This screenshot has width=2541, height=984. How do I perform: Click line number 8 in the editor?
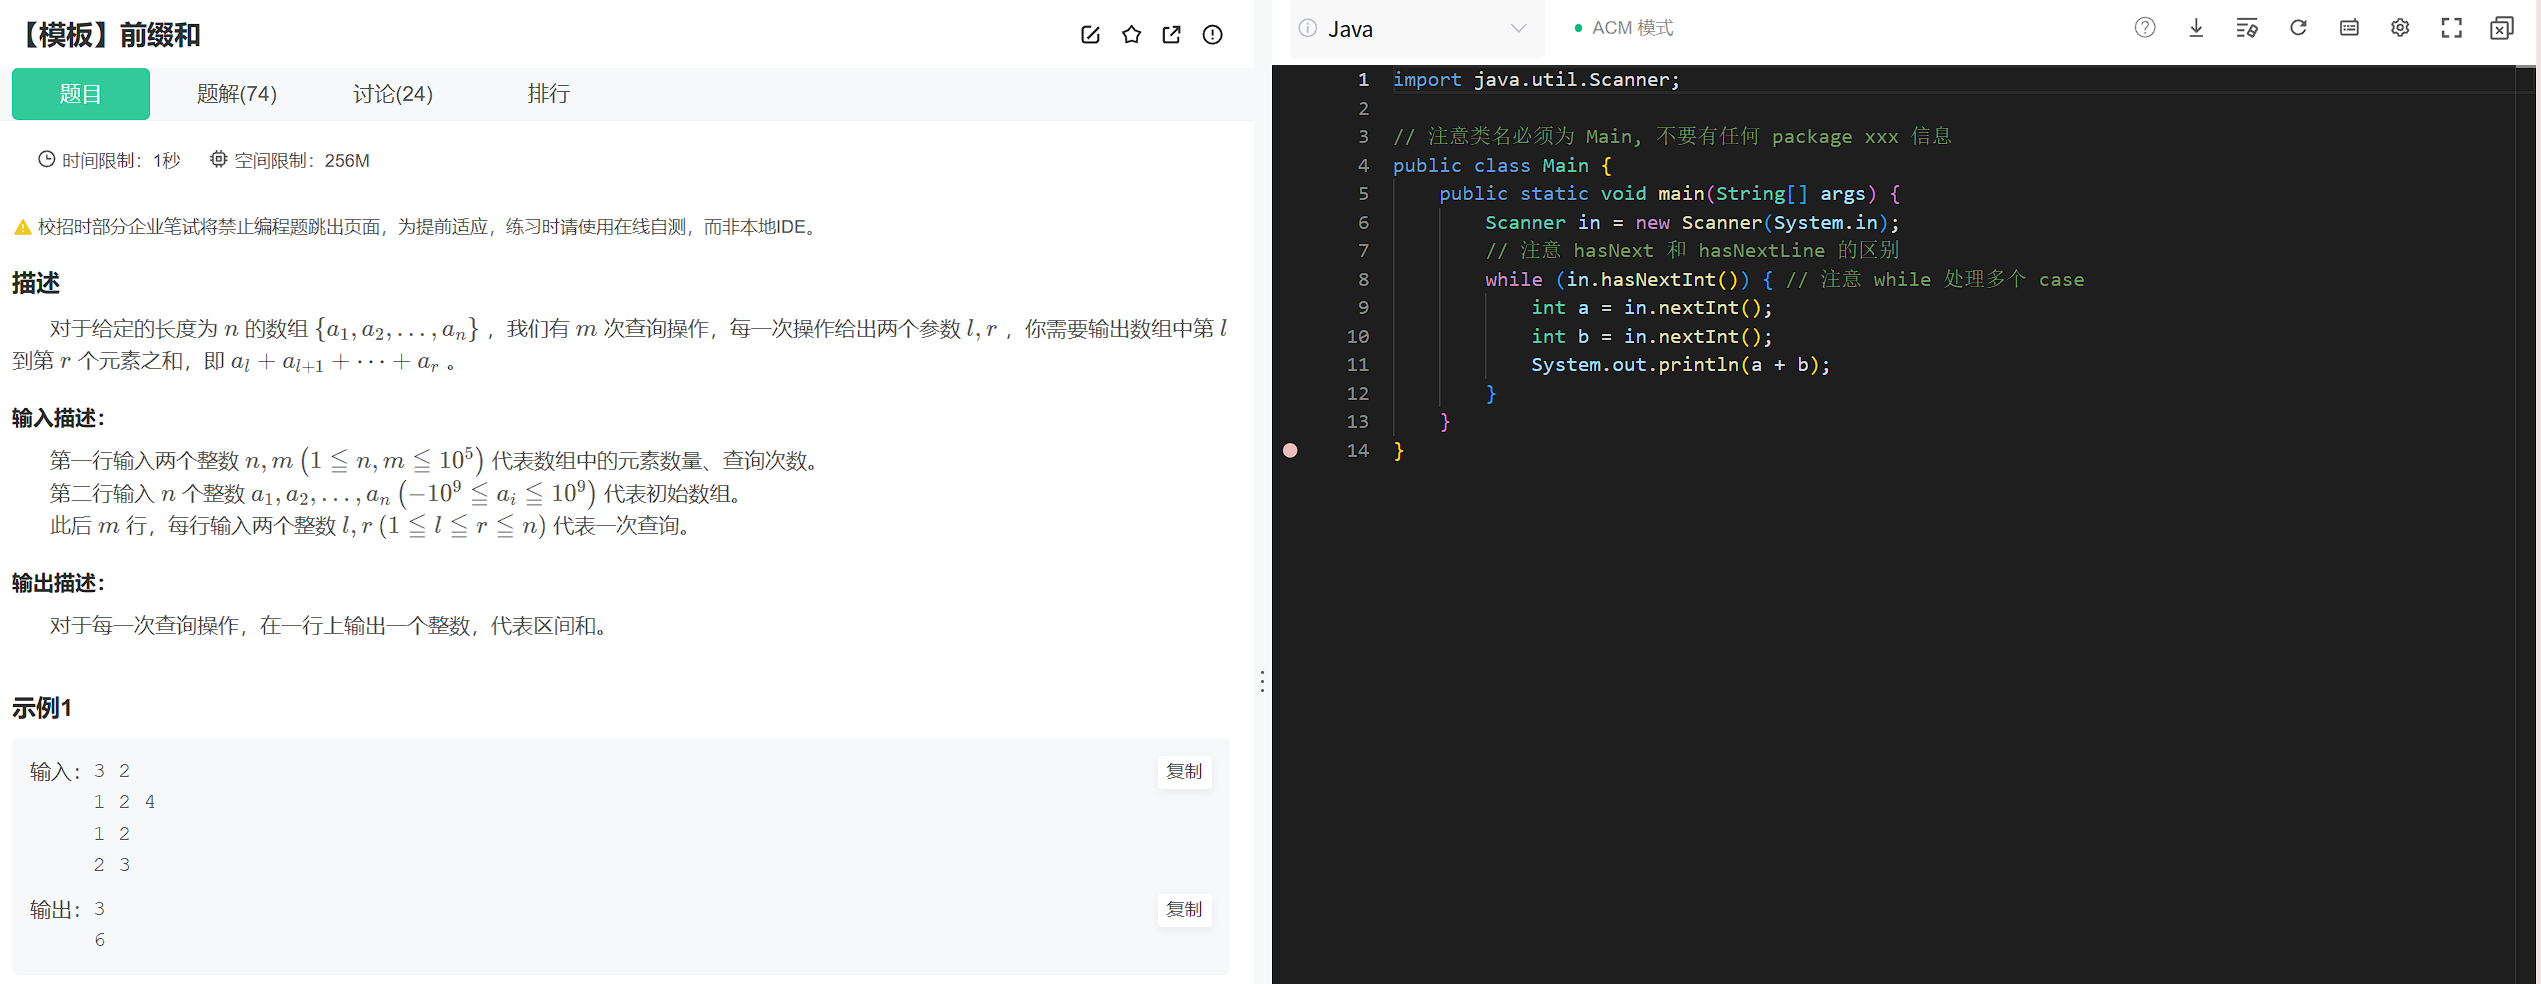pos(1363,280)
